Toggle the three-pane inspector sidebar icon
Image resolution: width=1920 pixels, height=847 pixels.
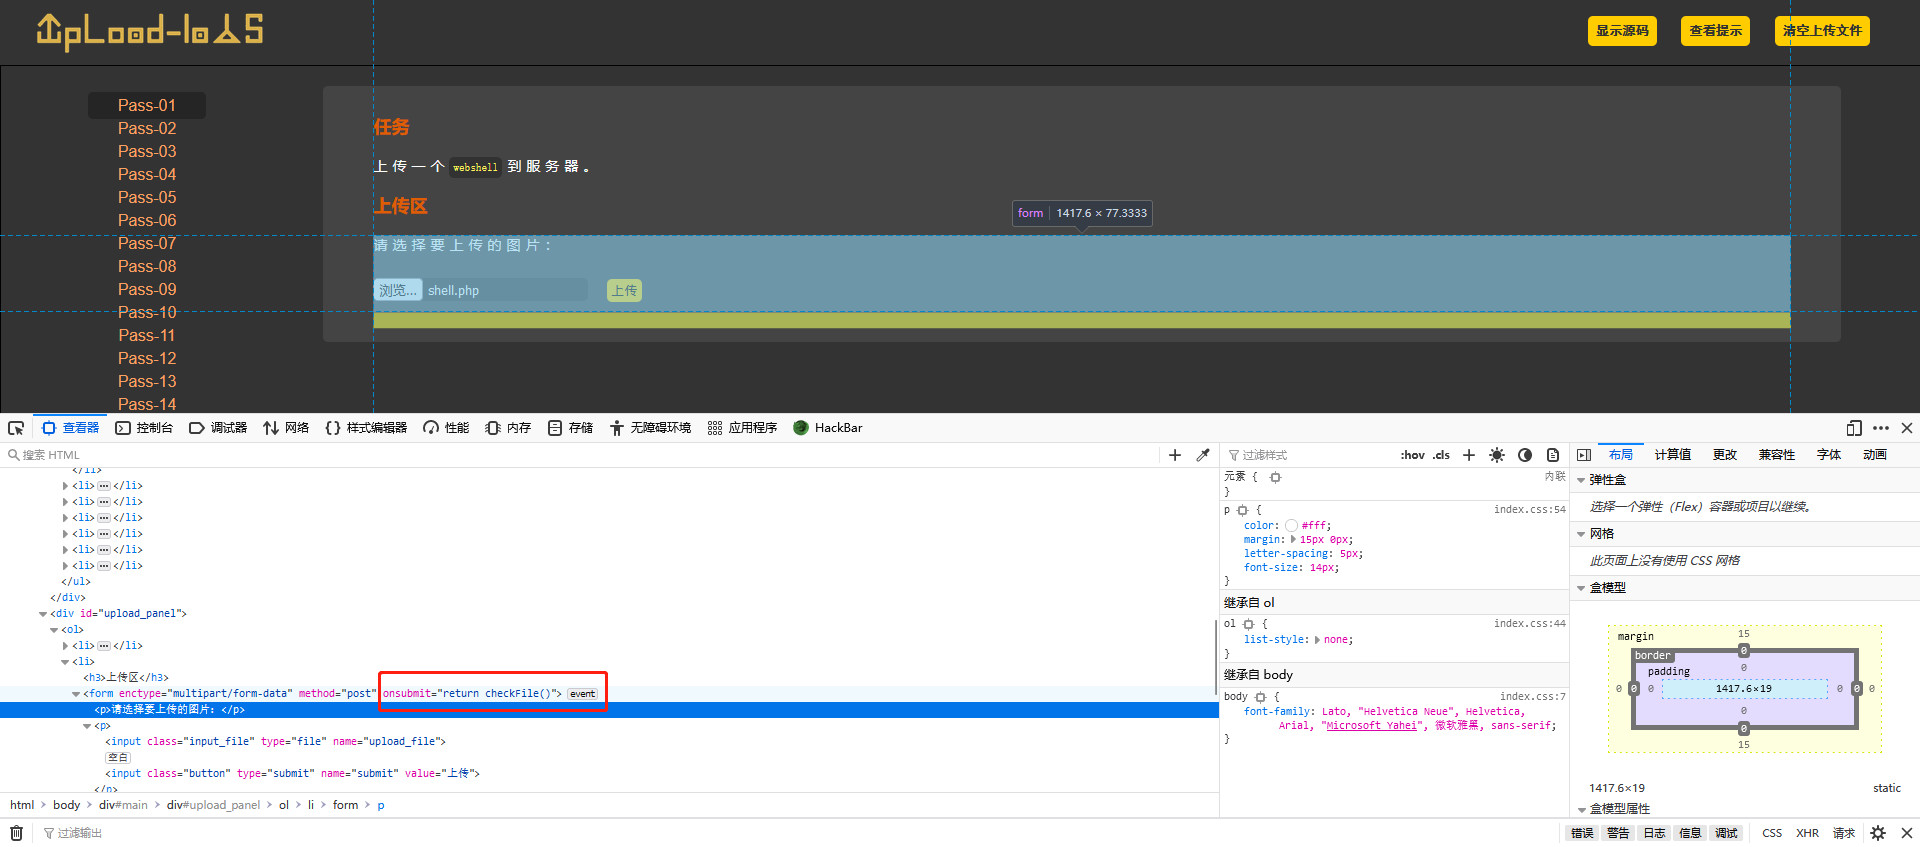point(1584,455)
